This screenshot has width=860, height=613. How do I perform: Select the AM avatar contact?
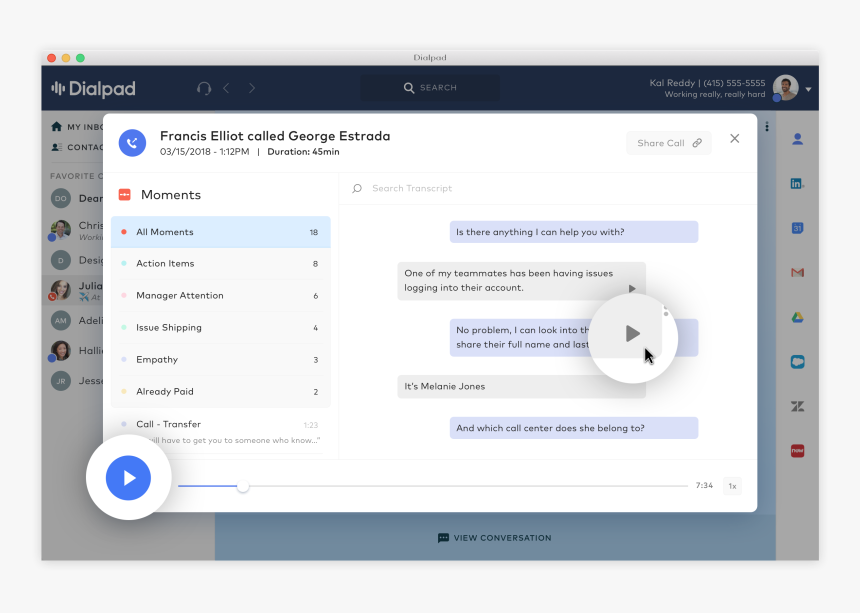(x=61, y=321)
